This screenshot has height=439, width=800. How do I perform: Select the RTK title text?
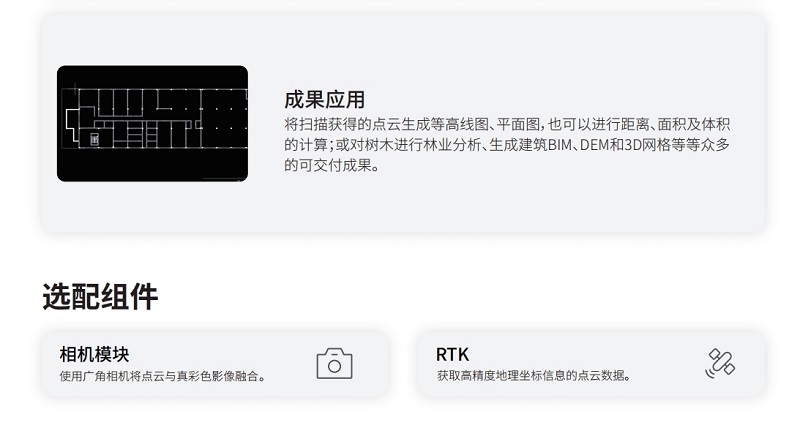(453, 354)
